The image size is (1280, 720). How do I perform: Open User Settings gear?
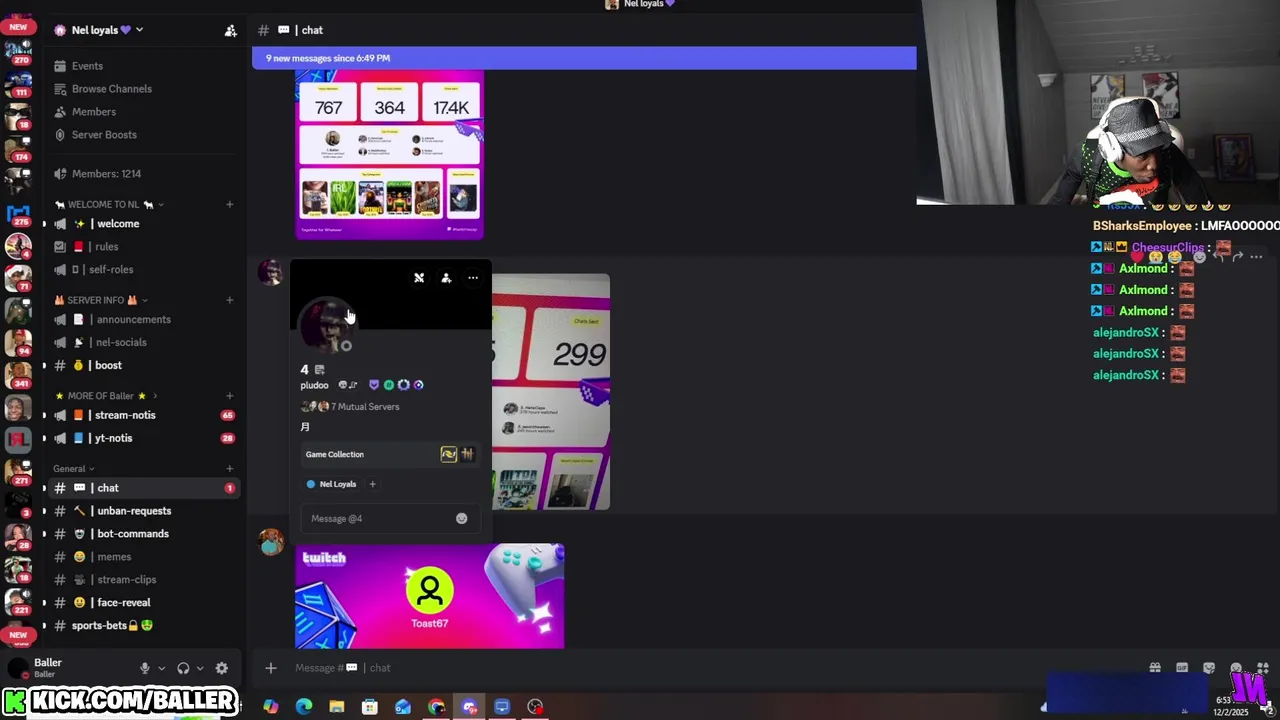[222, 668]
